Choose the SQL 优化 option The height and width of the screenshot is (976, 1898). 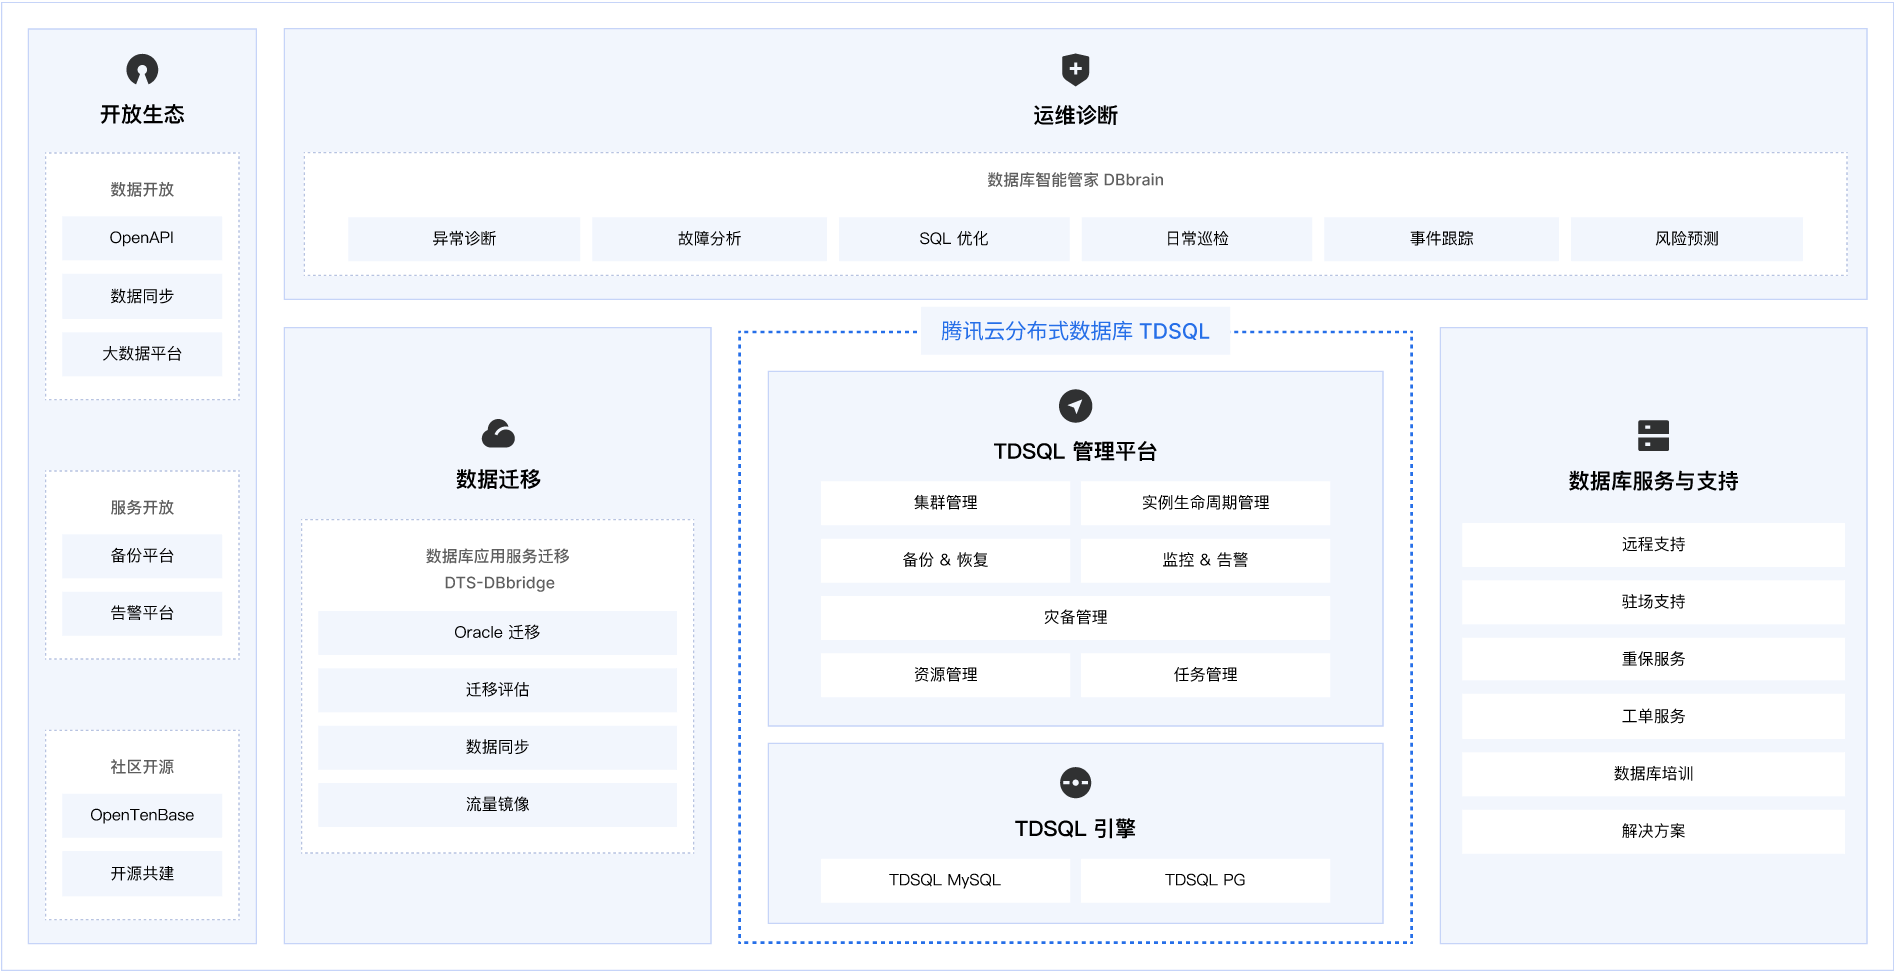tap(953, 239)
